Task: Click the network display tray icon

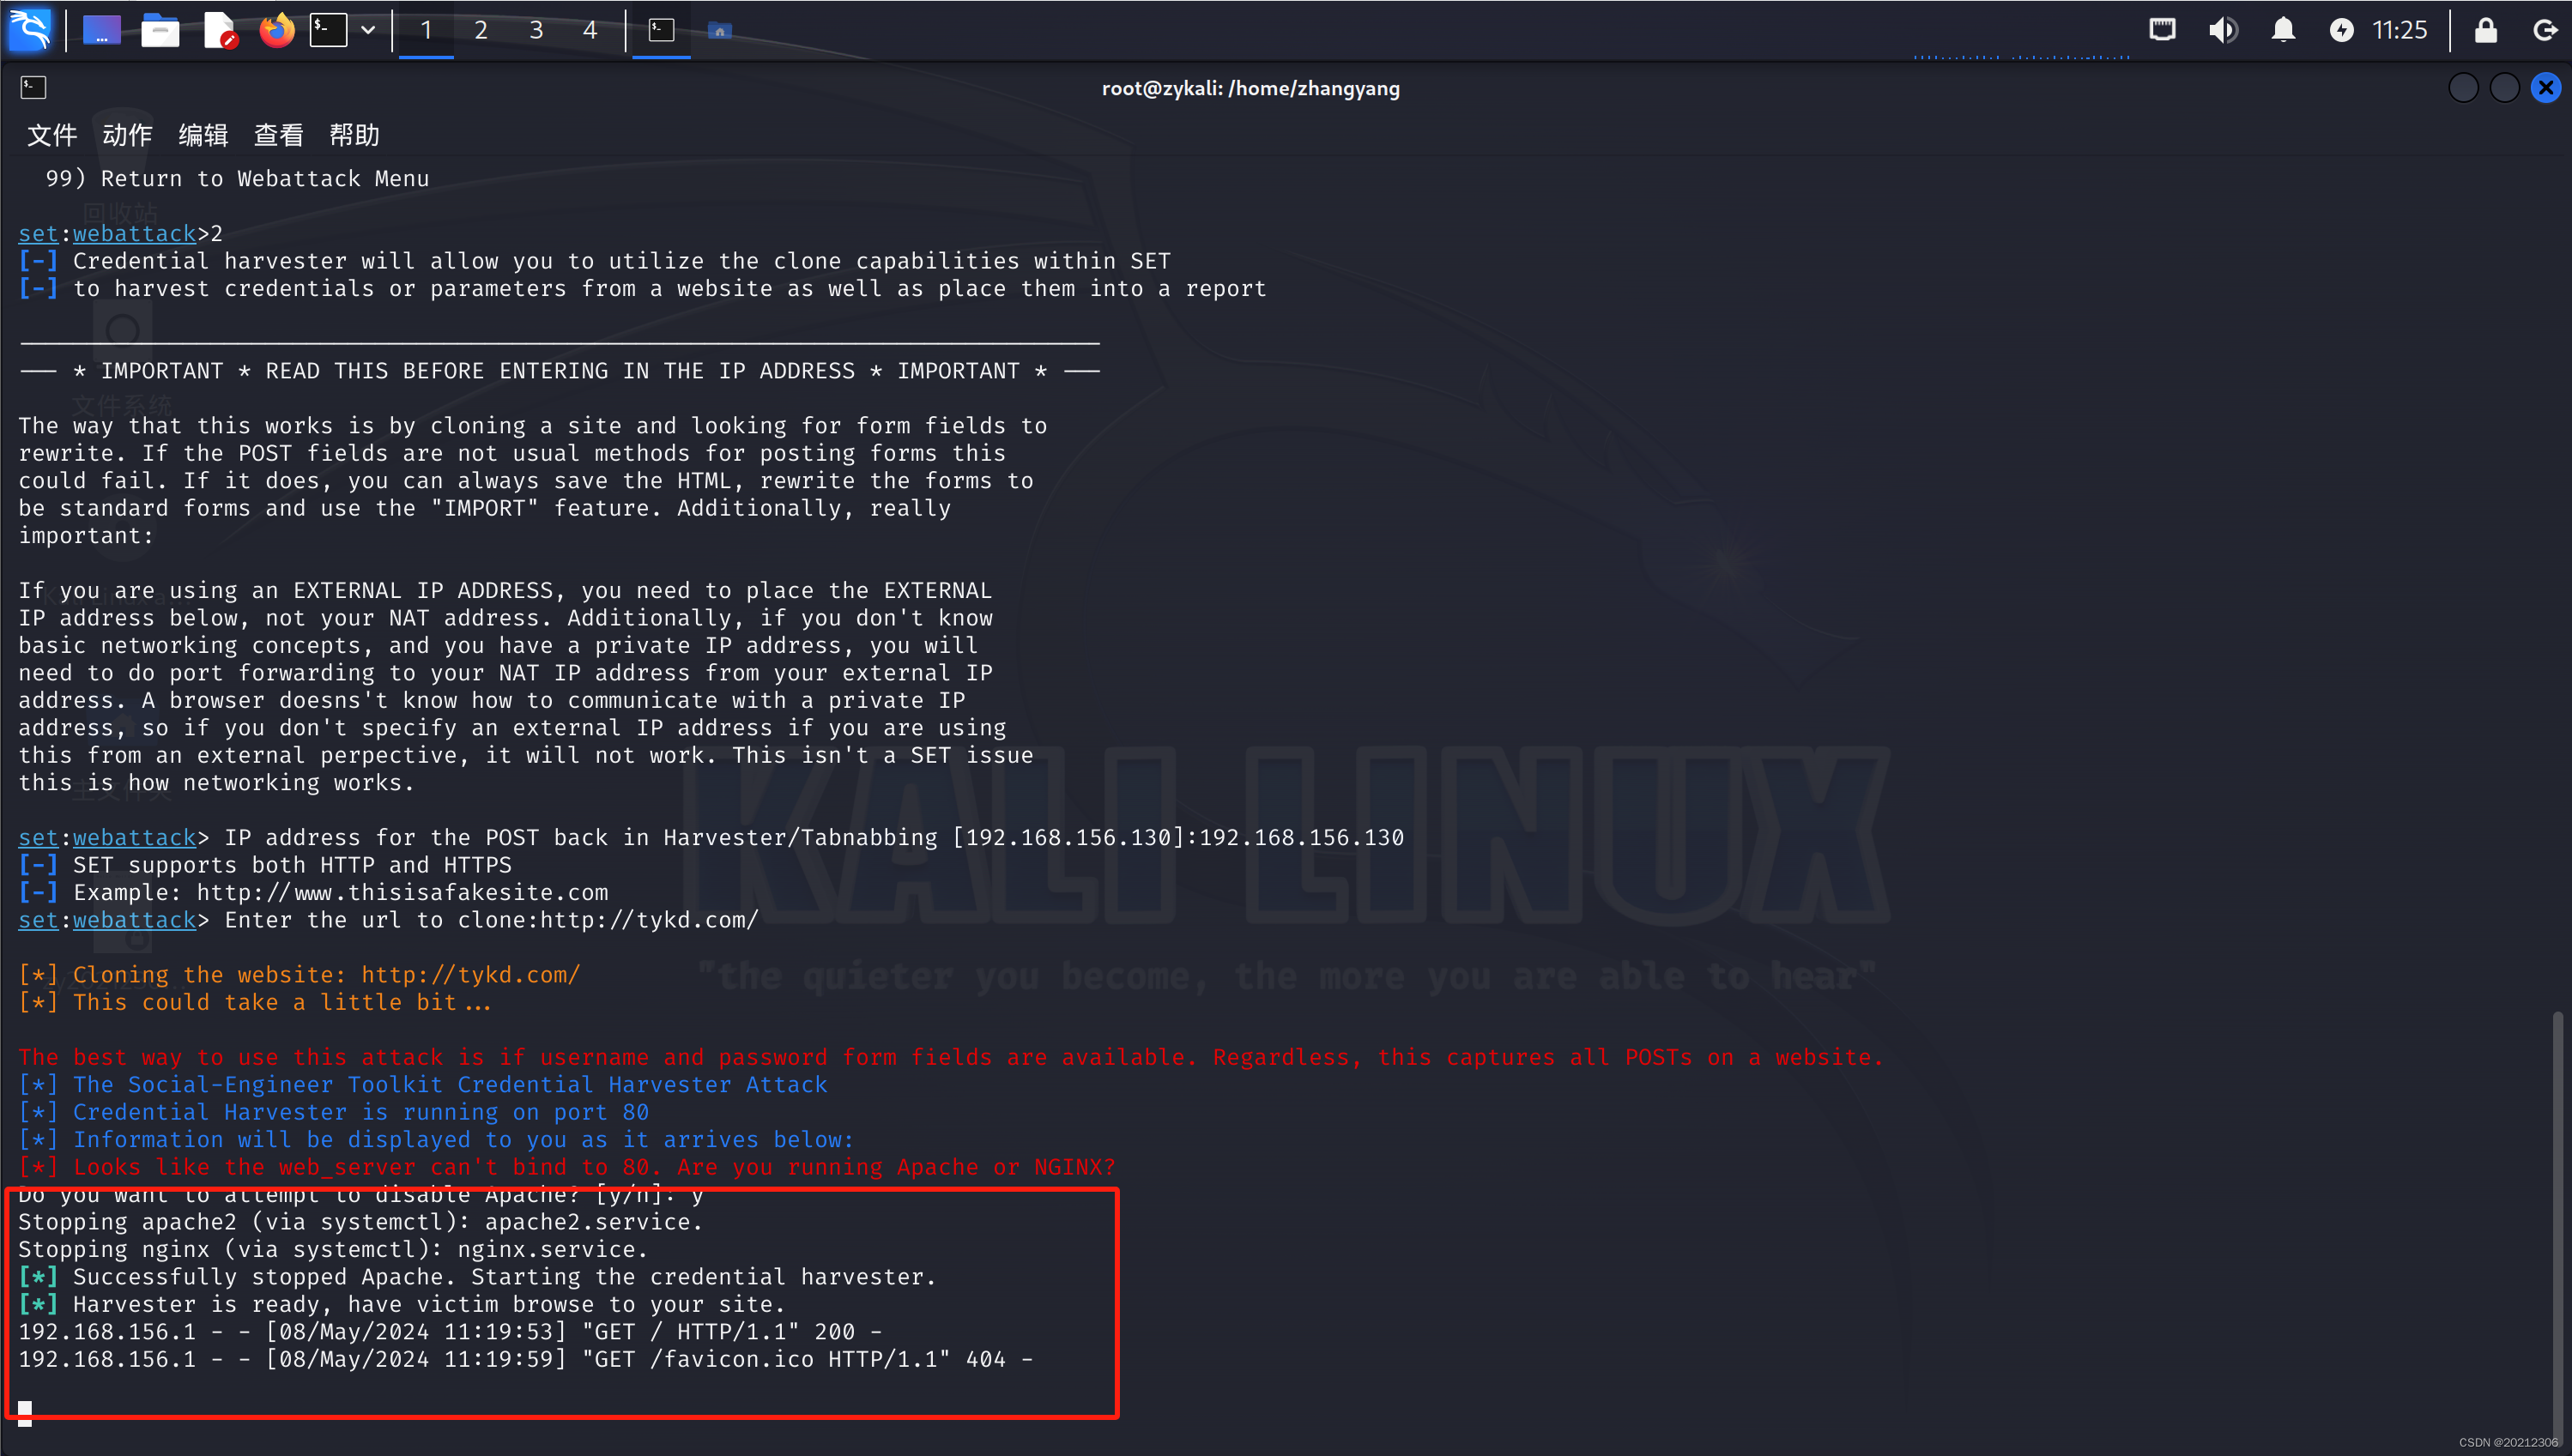Action: 2162,30
